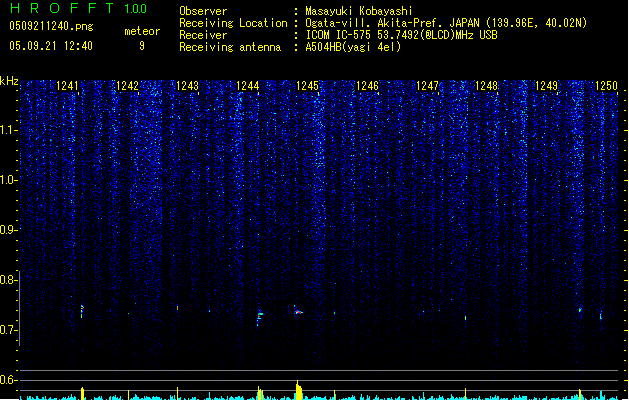Click the Receiver label

203,35
